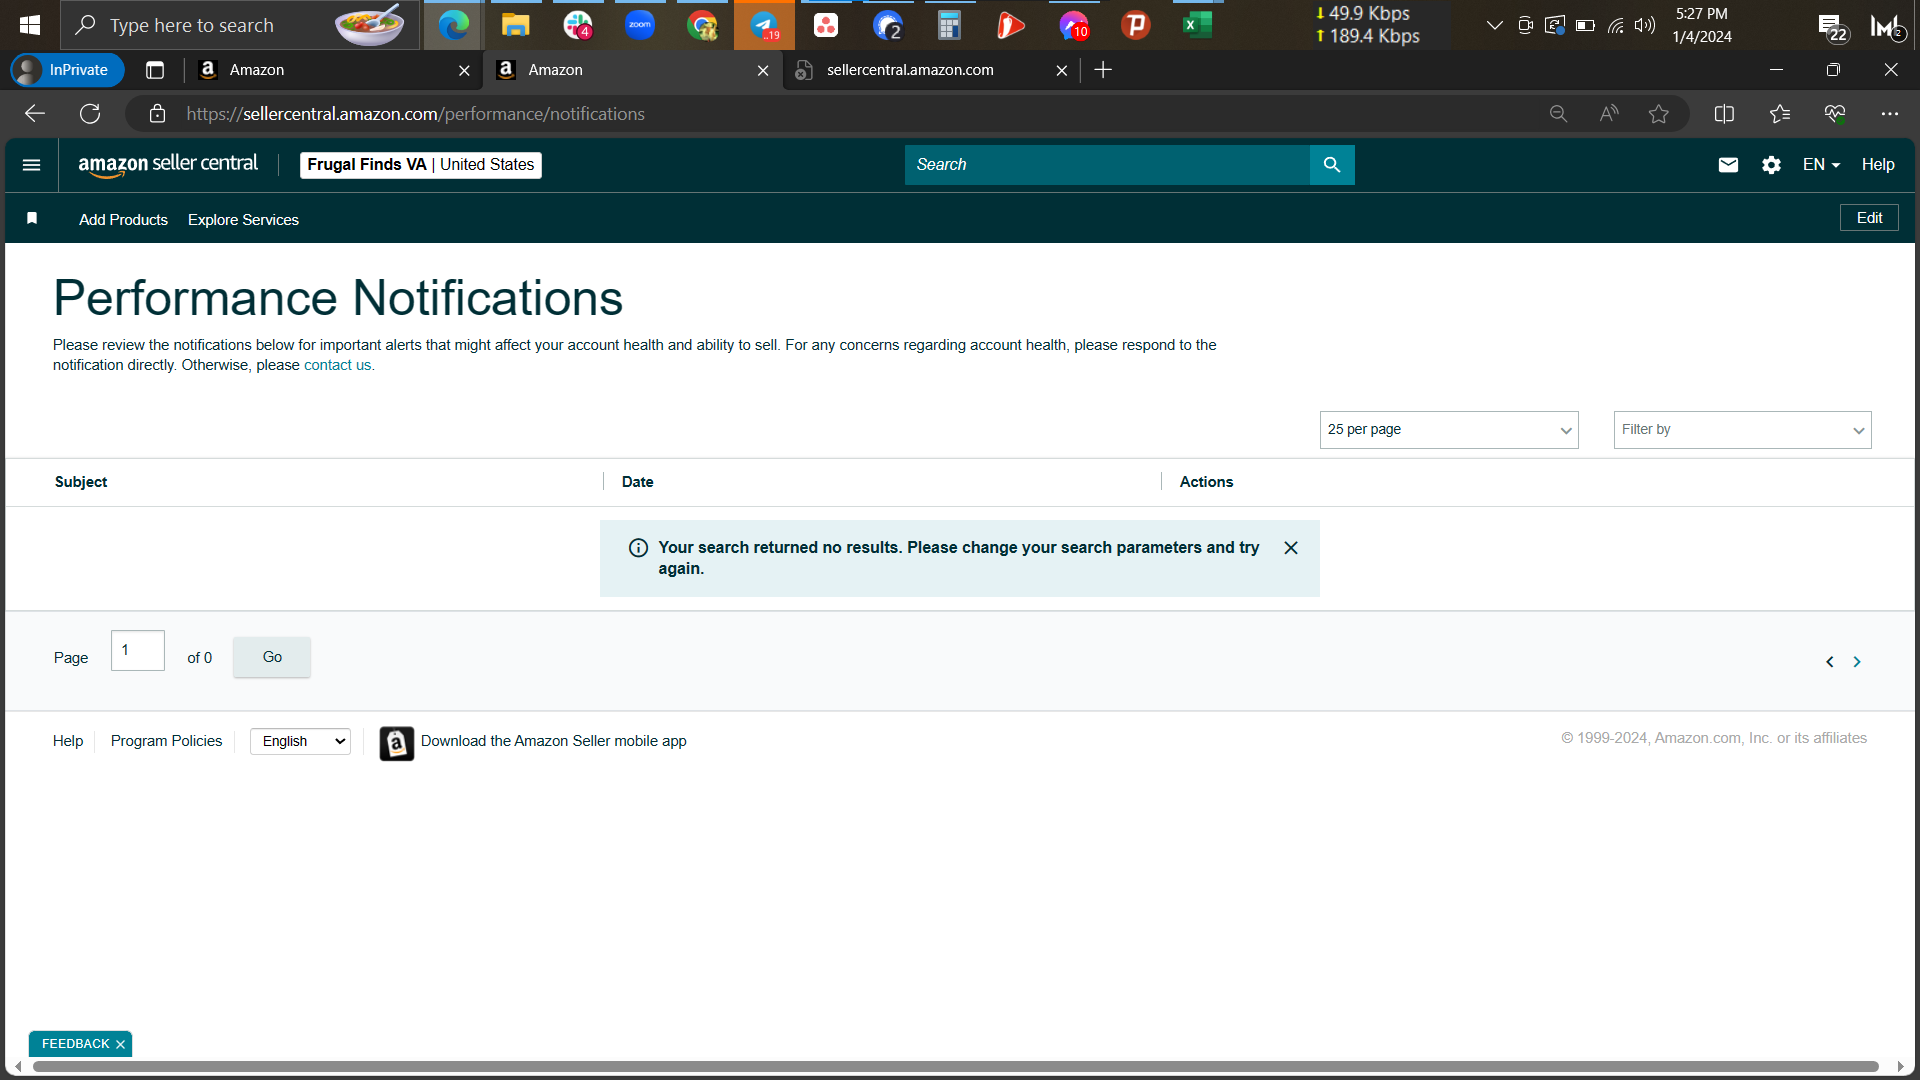
Task: Open the Frugal Finds VA account switcher
Action: tap(421, 165)
